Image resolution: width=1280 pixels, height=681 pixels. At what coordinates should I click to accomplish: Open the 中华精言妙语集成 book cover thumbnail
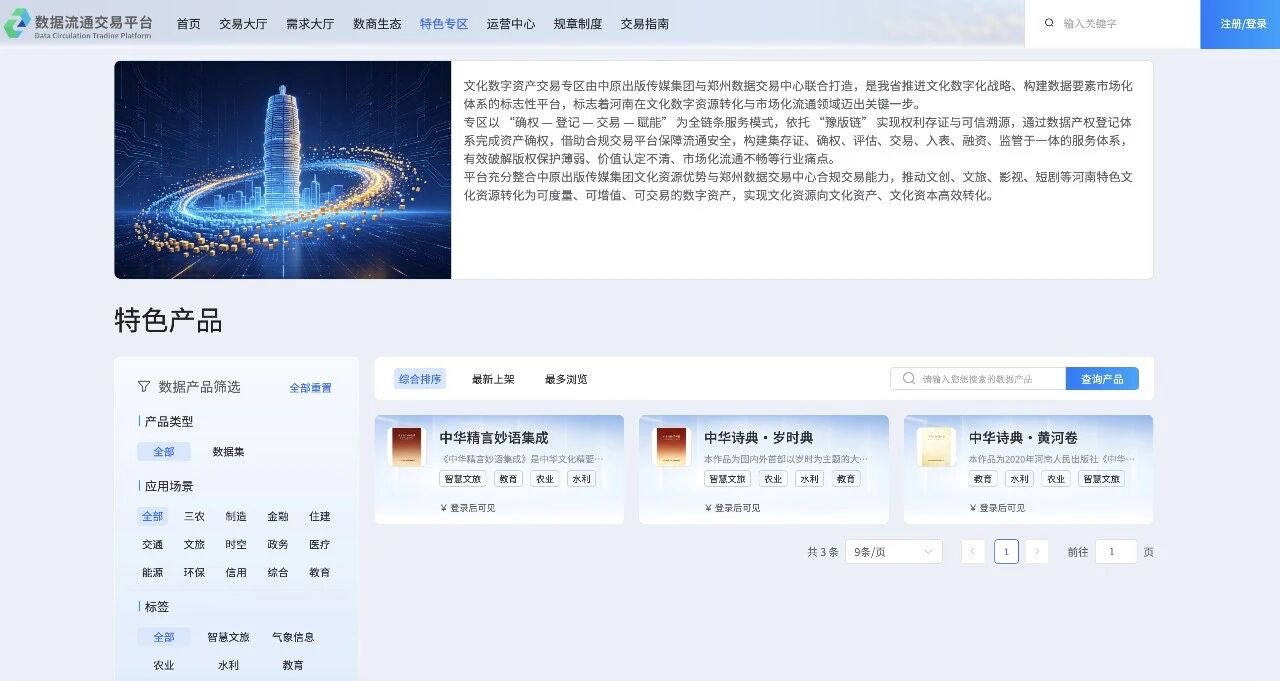click(x=406, y=447)
